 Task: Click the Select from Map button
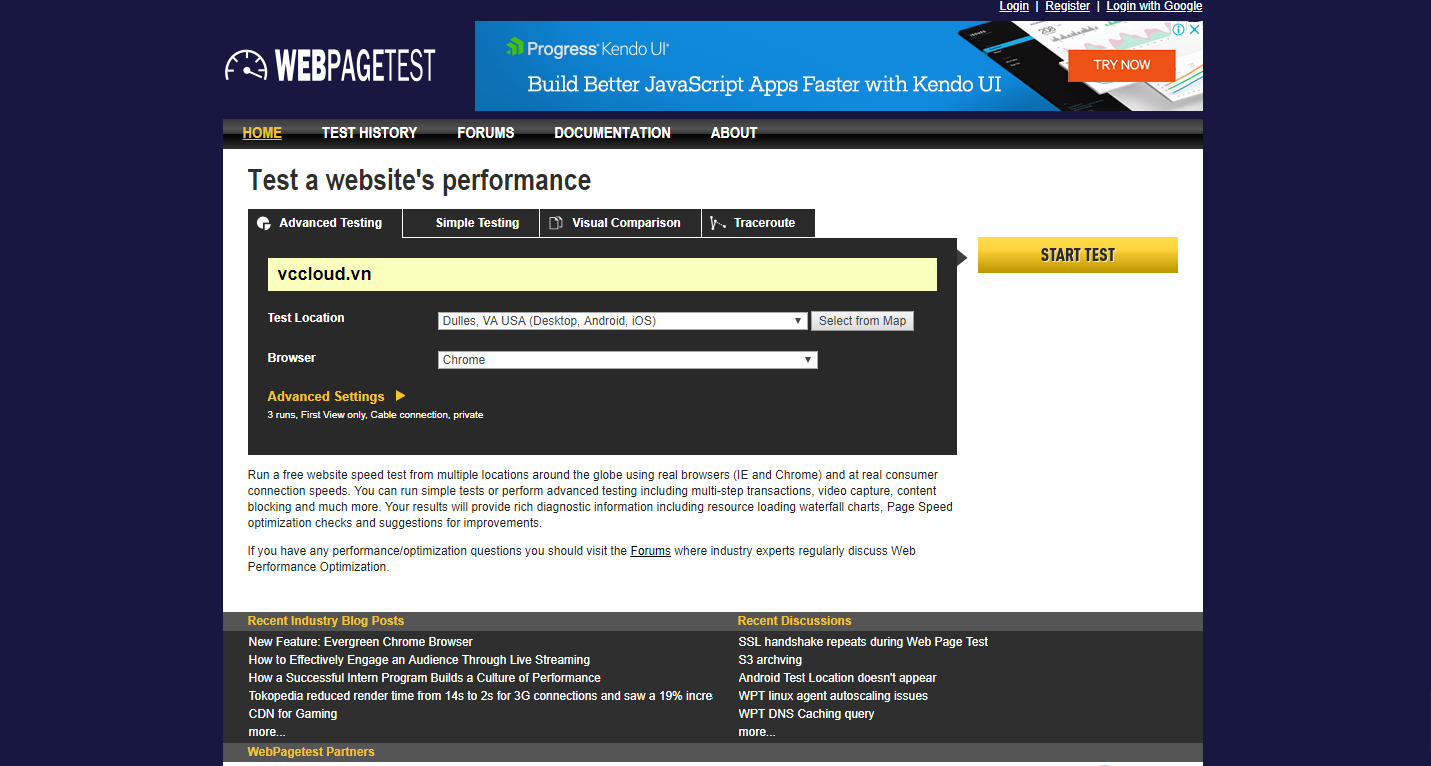[x=862, y=321]
